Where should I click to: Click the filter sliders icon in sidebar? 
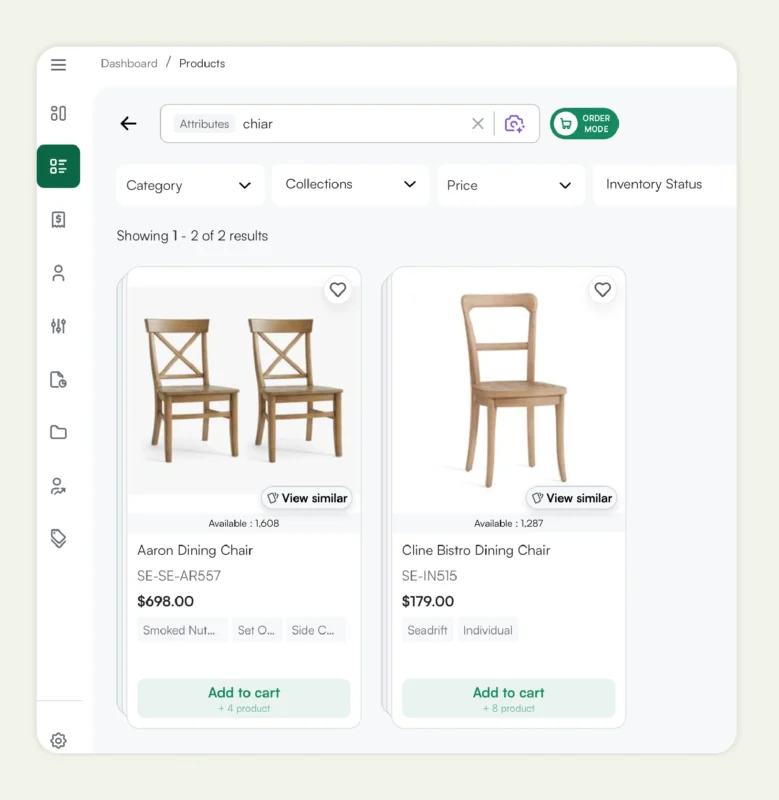click(58, 326)
